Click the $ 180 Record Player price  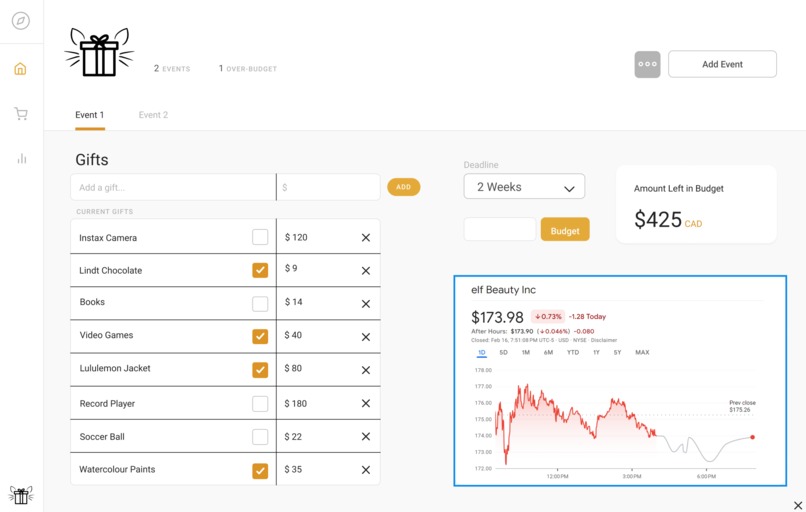click(x=296, y=404)
